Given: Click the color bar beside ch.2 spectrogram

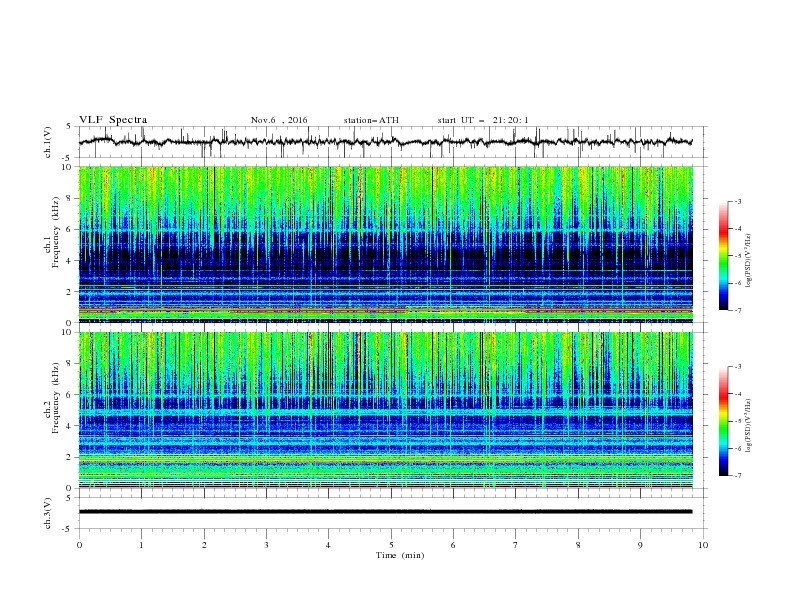Looking at the screenshot, I should point(724,421).
